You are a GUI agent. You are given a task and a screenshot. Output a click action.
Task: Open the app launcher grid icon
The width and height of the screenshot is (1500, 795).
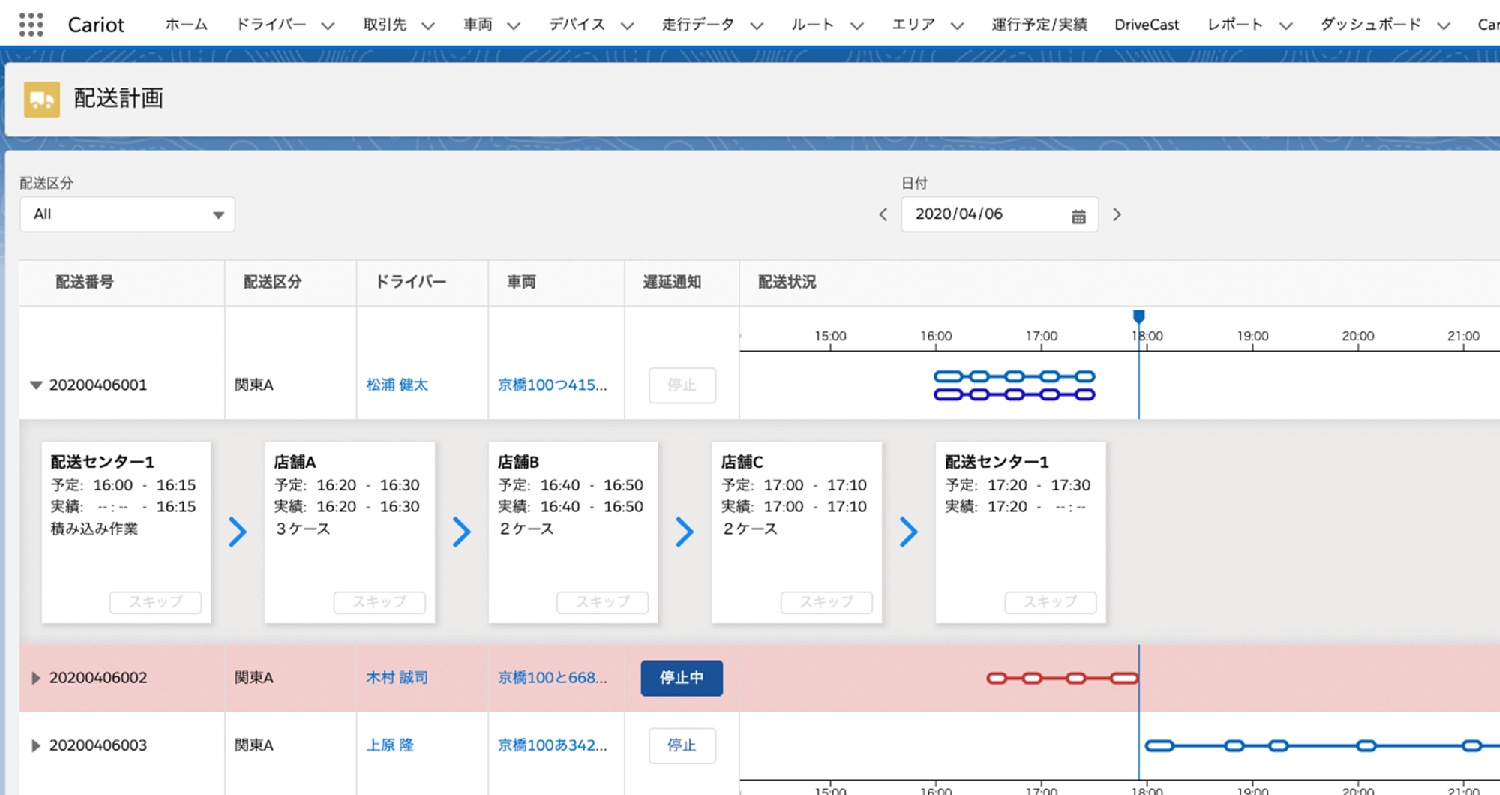pyautogui.click(x=31, y=24)
